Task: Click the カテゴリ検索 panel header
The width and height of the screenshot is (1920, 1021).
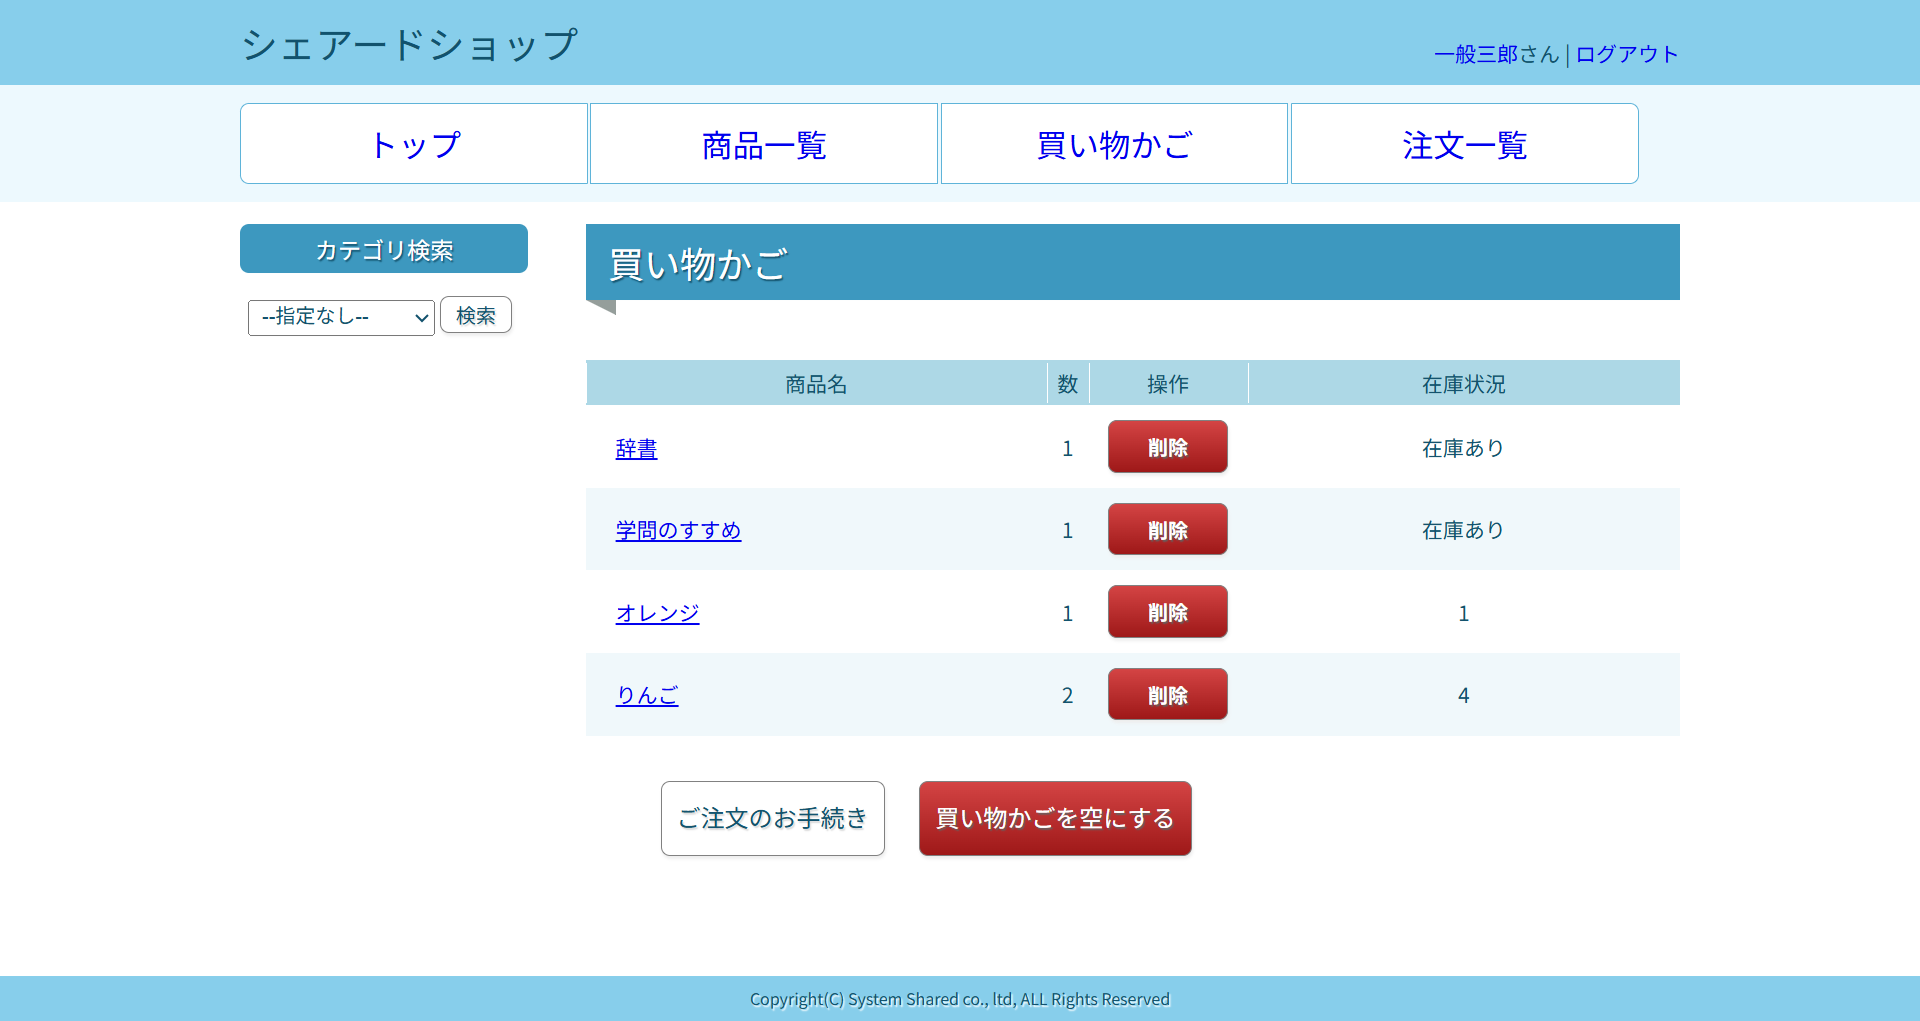Action: click(x=383, y=248)
